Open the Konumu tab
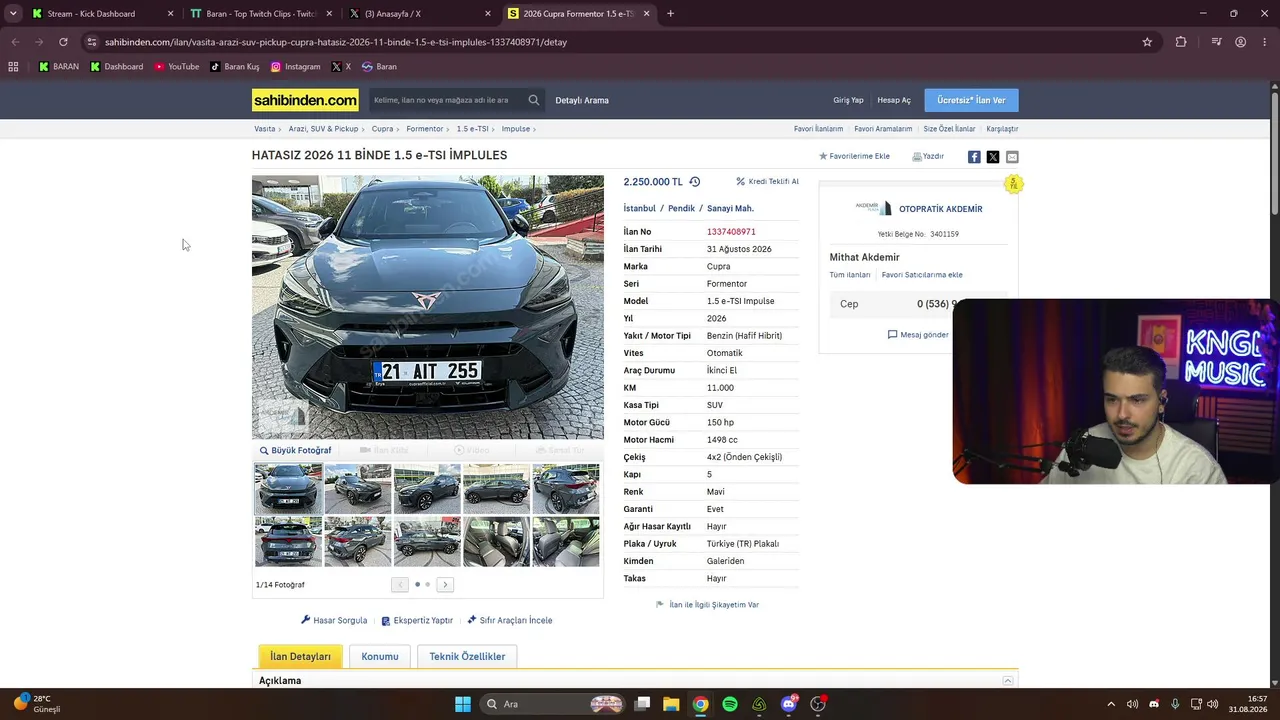 [380, 657]
